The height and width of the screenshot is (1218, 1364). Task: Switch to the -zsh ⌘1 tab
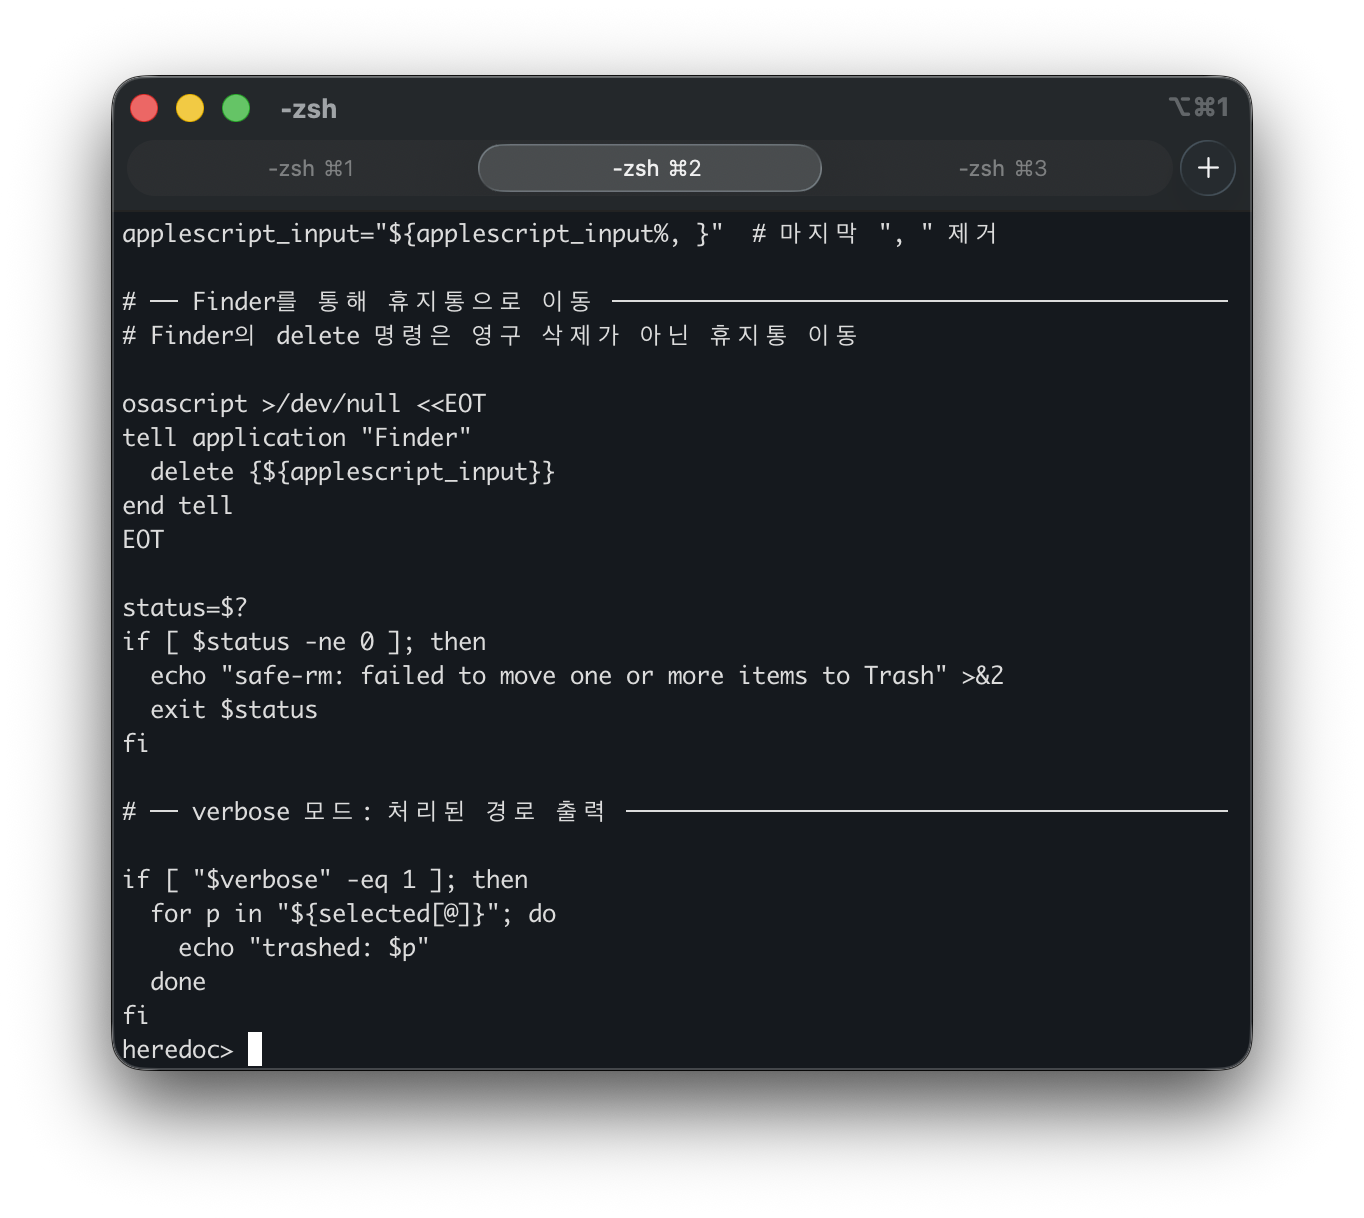pyautogui.click(x=310, y=168)
